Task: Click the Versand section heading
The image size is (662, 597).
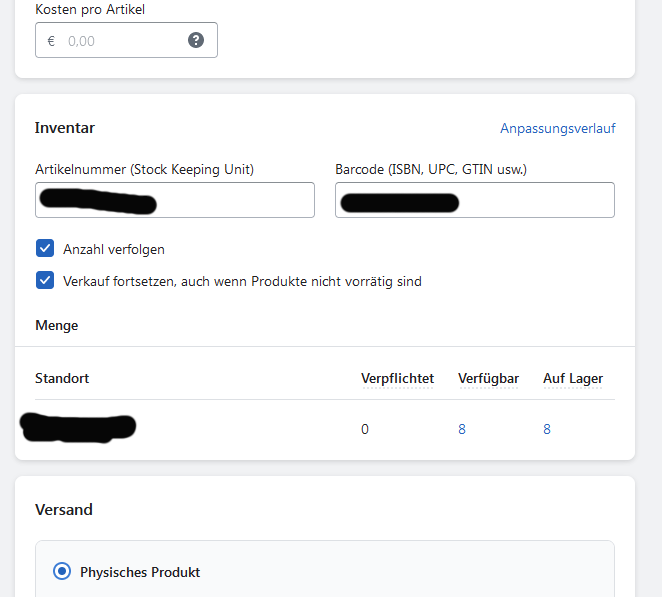Action: click(x=64, y=509)
